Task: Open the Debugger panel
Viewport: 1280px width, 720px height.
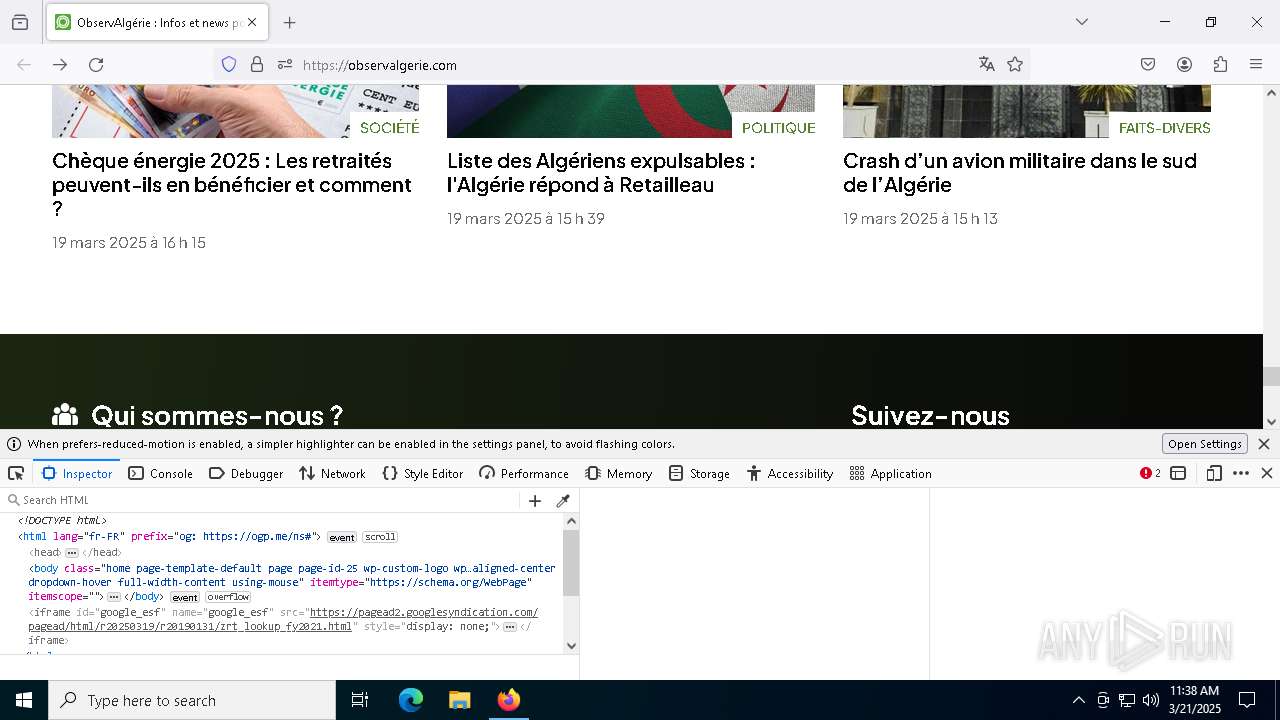Action: (x=246, y=473)
